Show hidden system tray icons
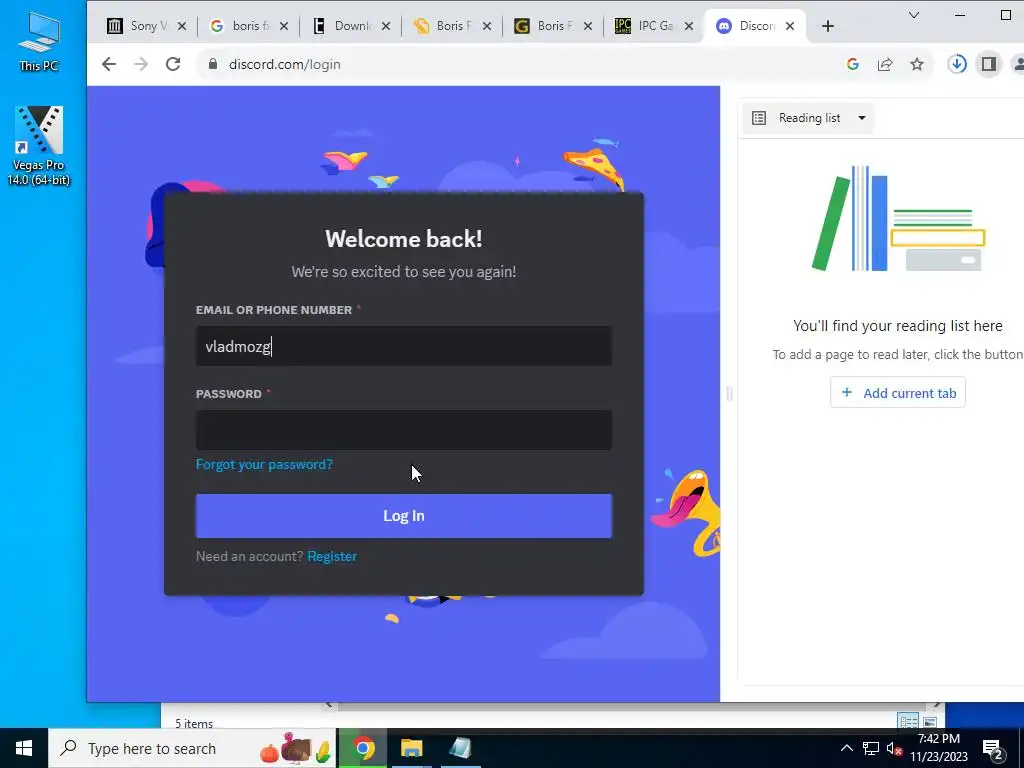The image size is (1024, 768). coord(846,748)
